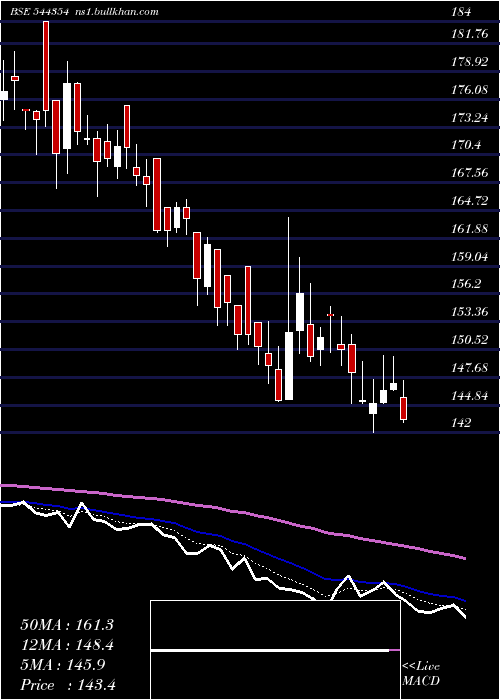Click the tallest red candlestick reaching 184
Viewport: 500px width, 700px height.
(x=46, y=66)
